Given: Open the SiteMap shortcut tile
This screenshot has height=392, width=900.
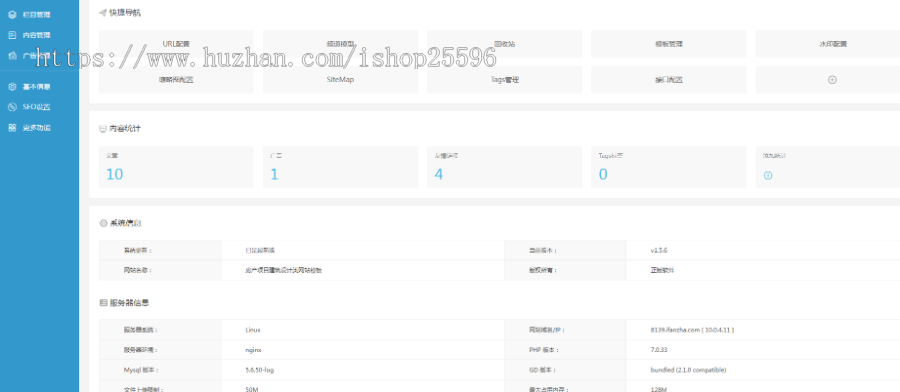Looking at the screenshot, I should tap(340, 80).
